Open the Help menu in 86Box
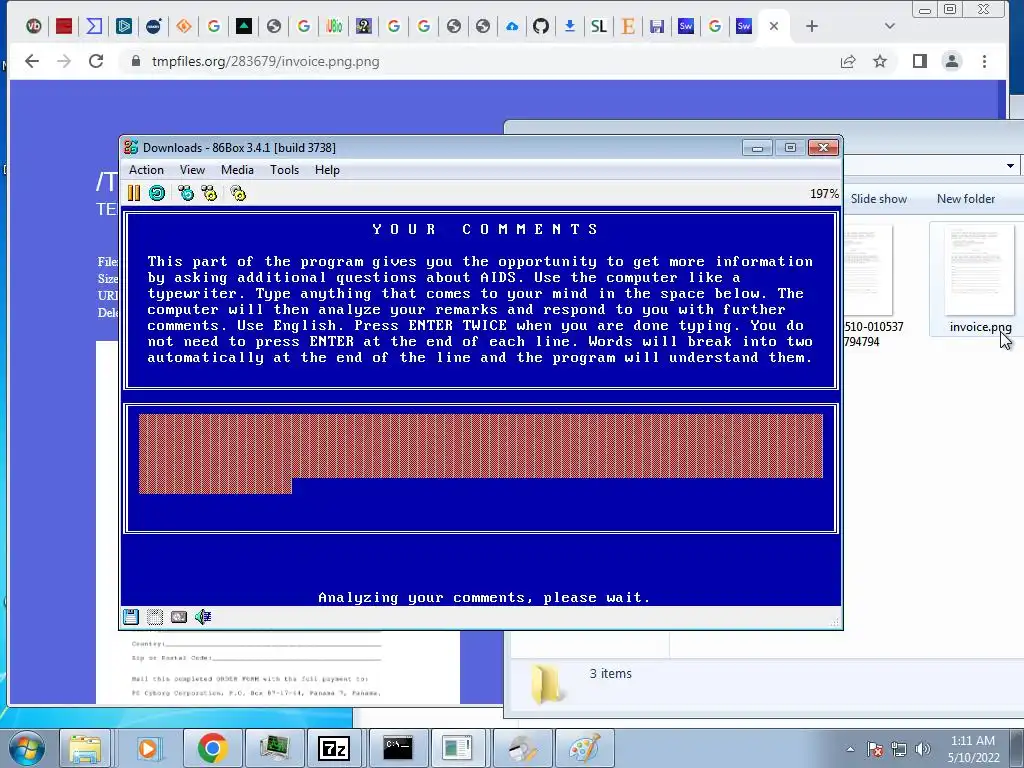Viewport: 1024px width, 768px height. (x=327, y=170)
